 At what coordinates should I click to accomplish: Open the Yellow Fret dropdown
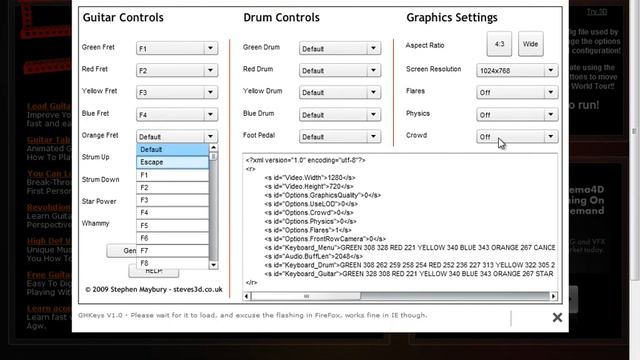(177, 92)
